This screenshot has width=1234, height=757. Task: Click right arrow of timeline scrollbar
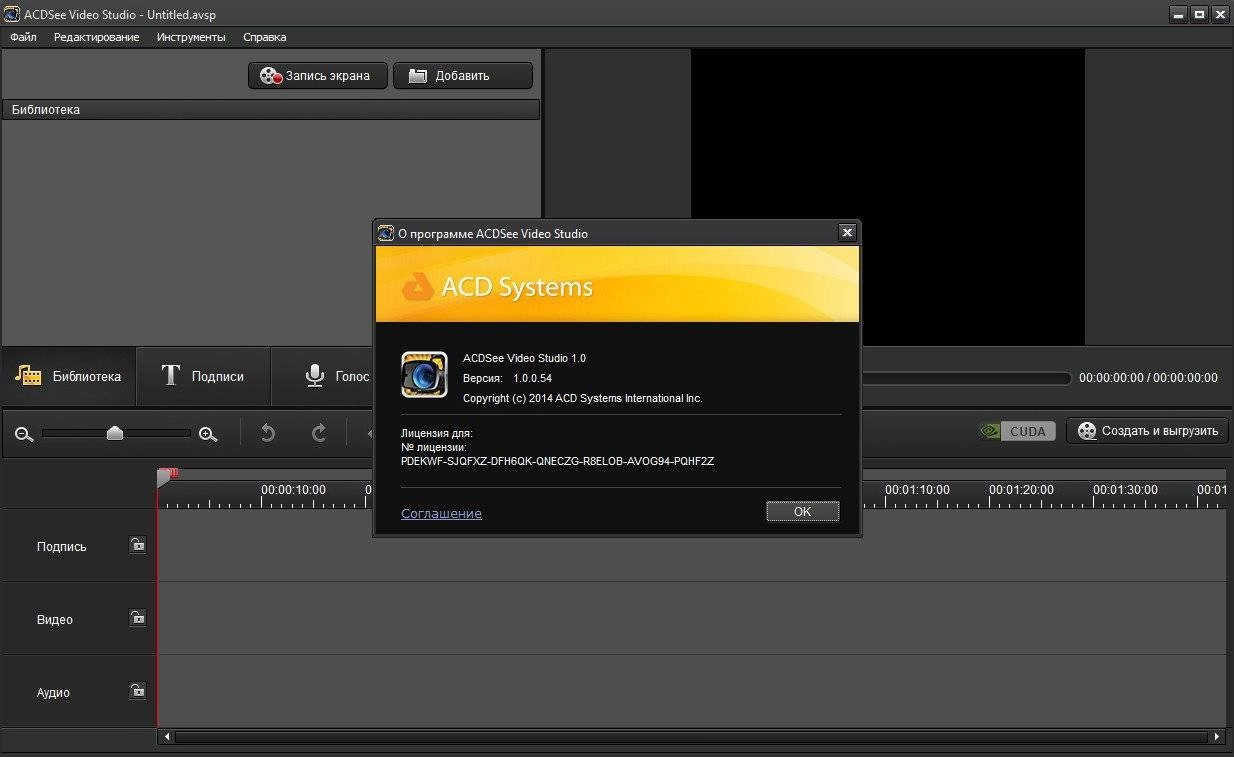(x=1217, y=737)
